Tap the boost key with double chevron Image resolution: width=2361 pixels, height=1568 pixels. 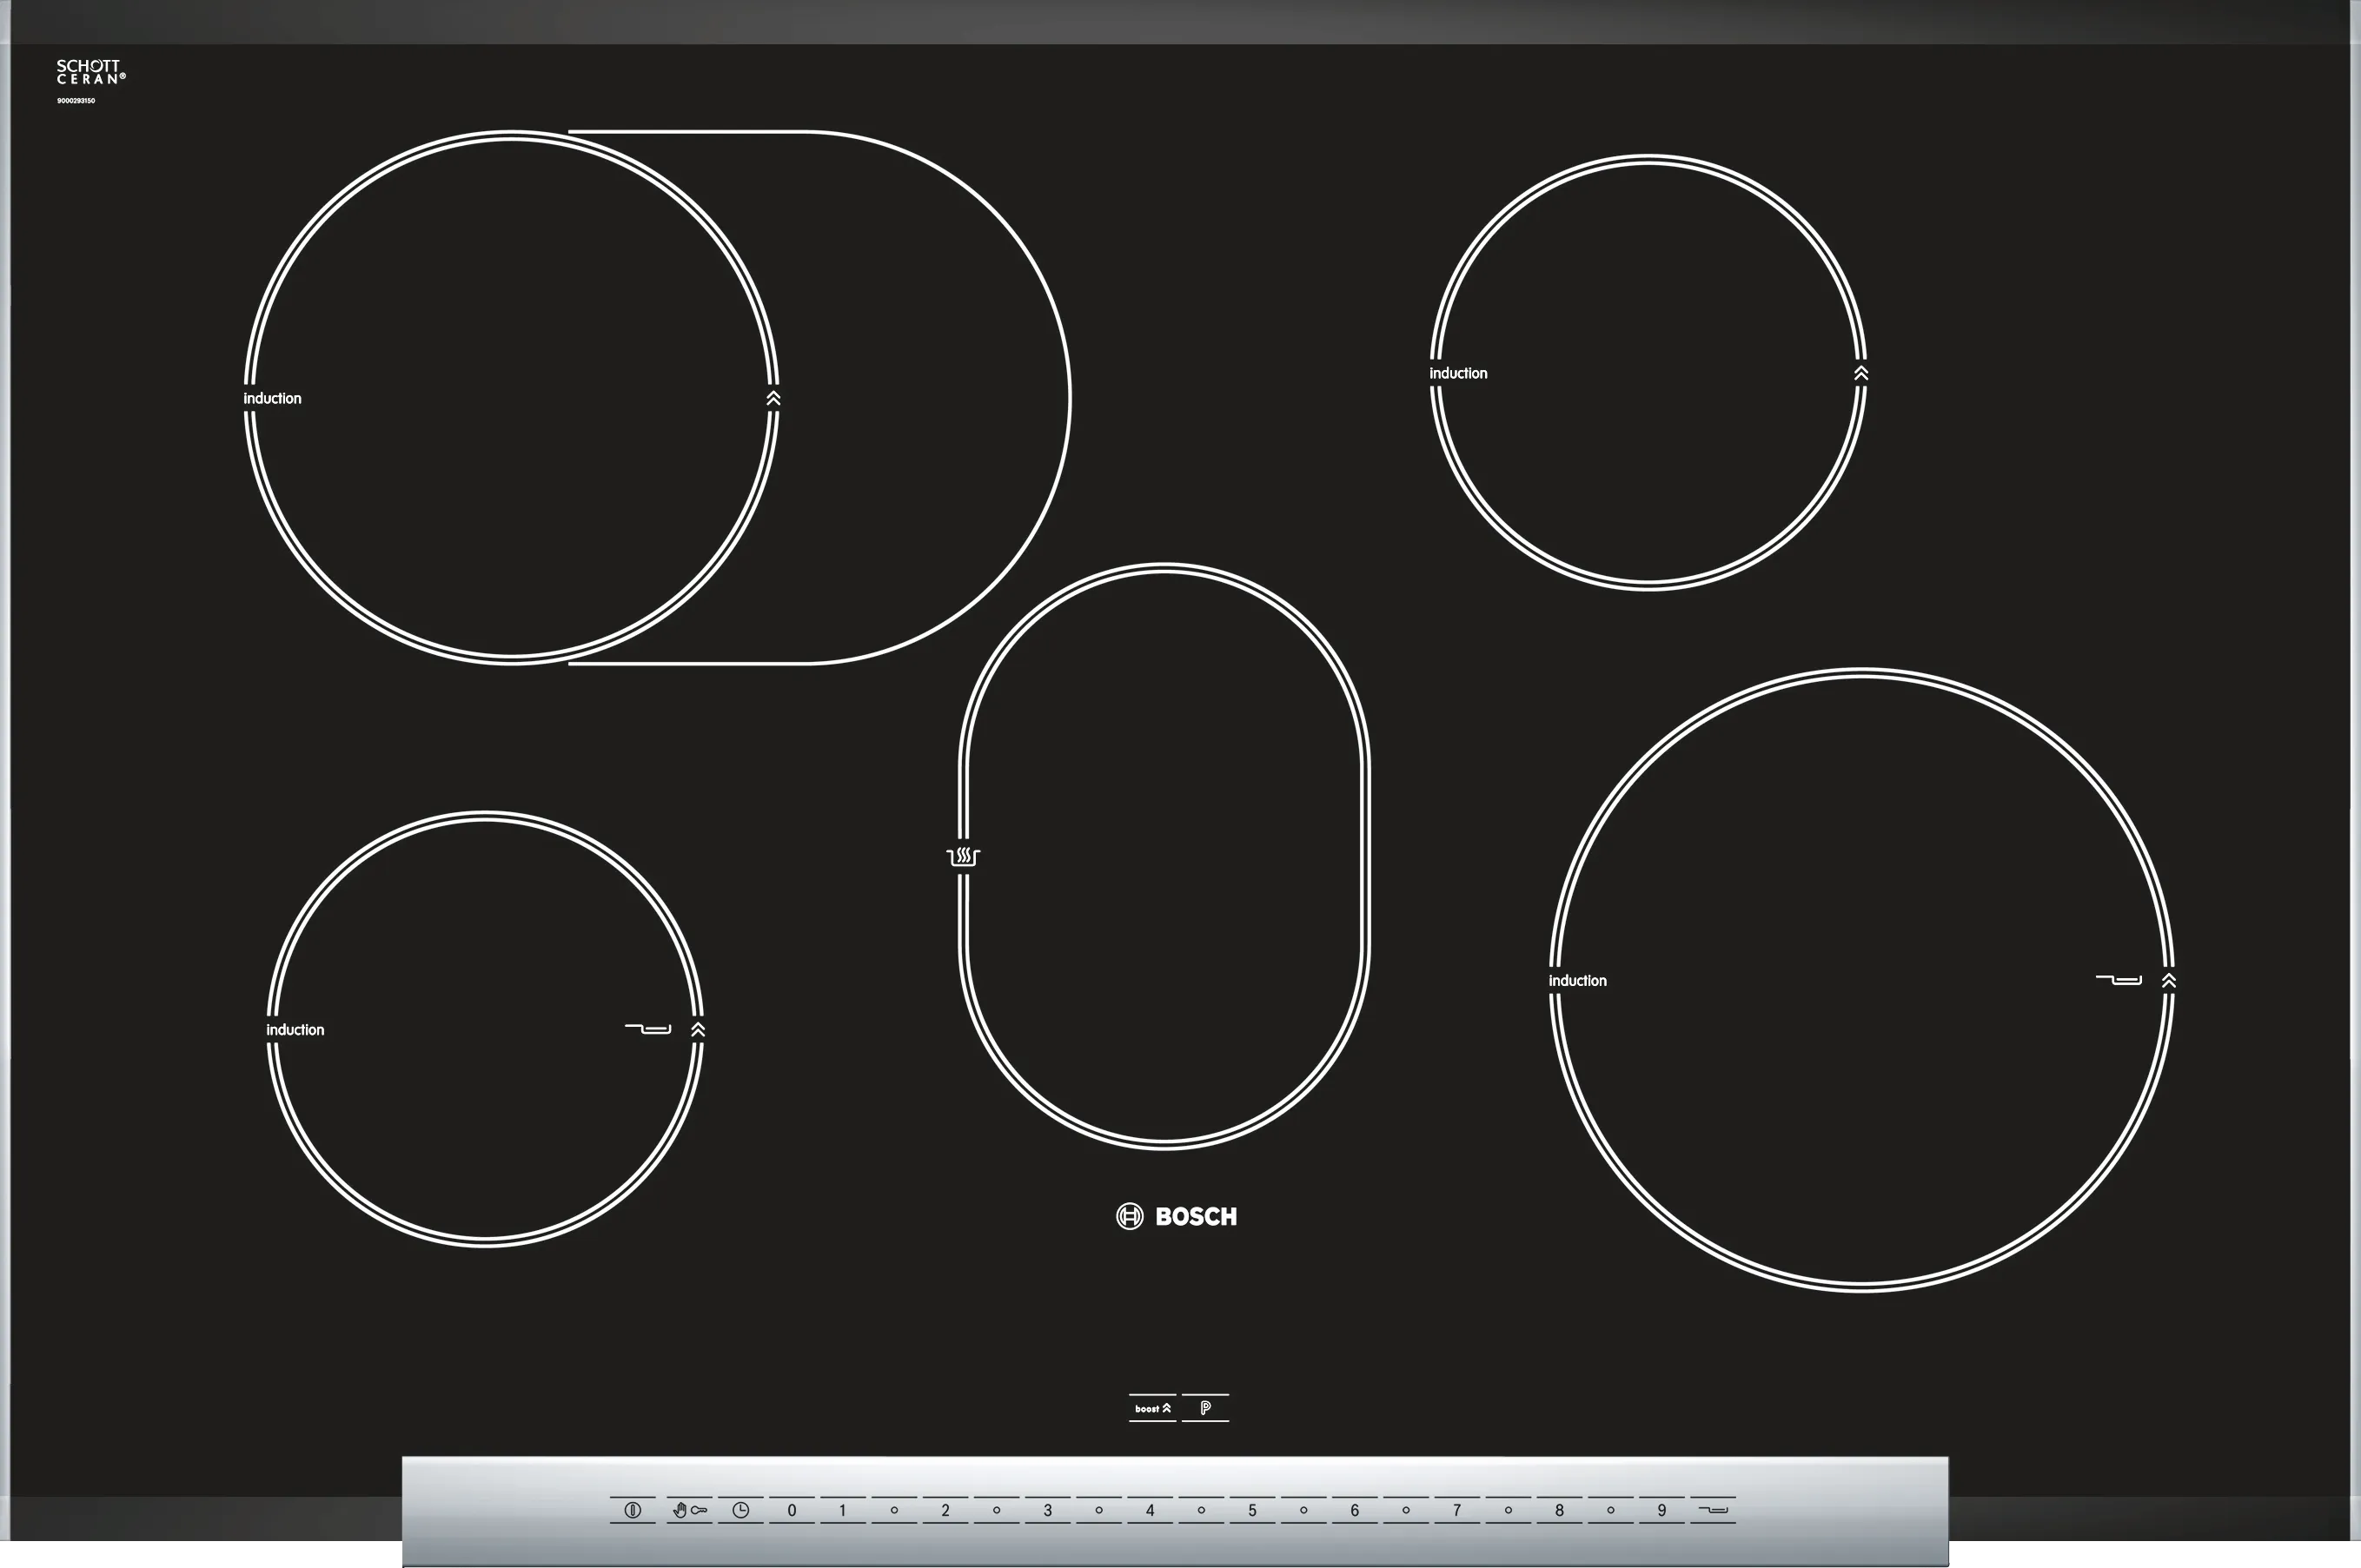click(1153, 1408)
